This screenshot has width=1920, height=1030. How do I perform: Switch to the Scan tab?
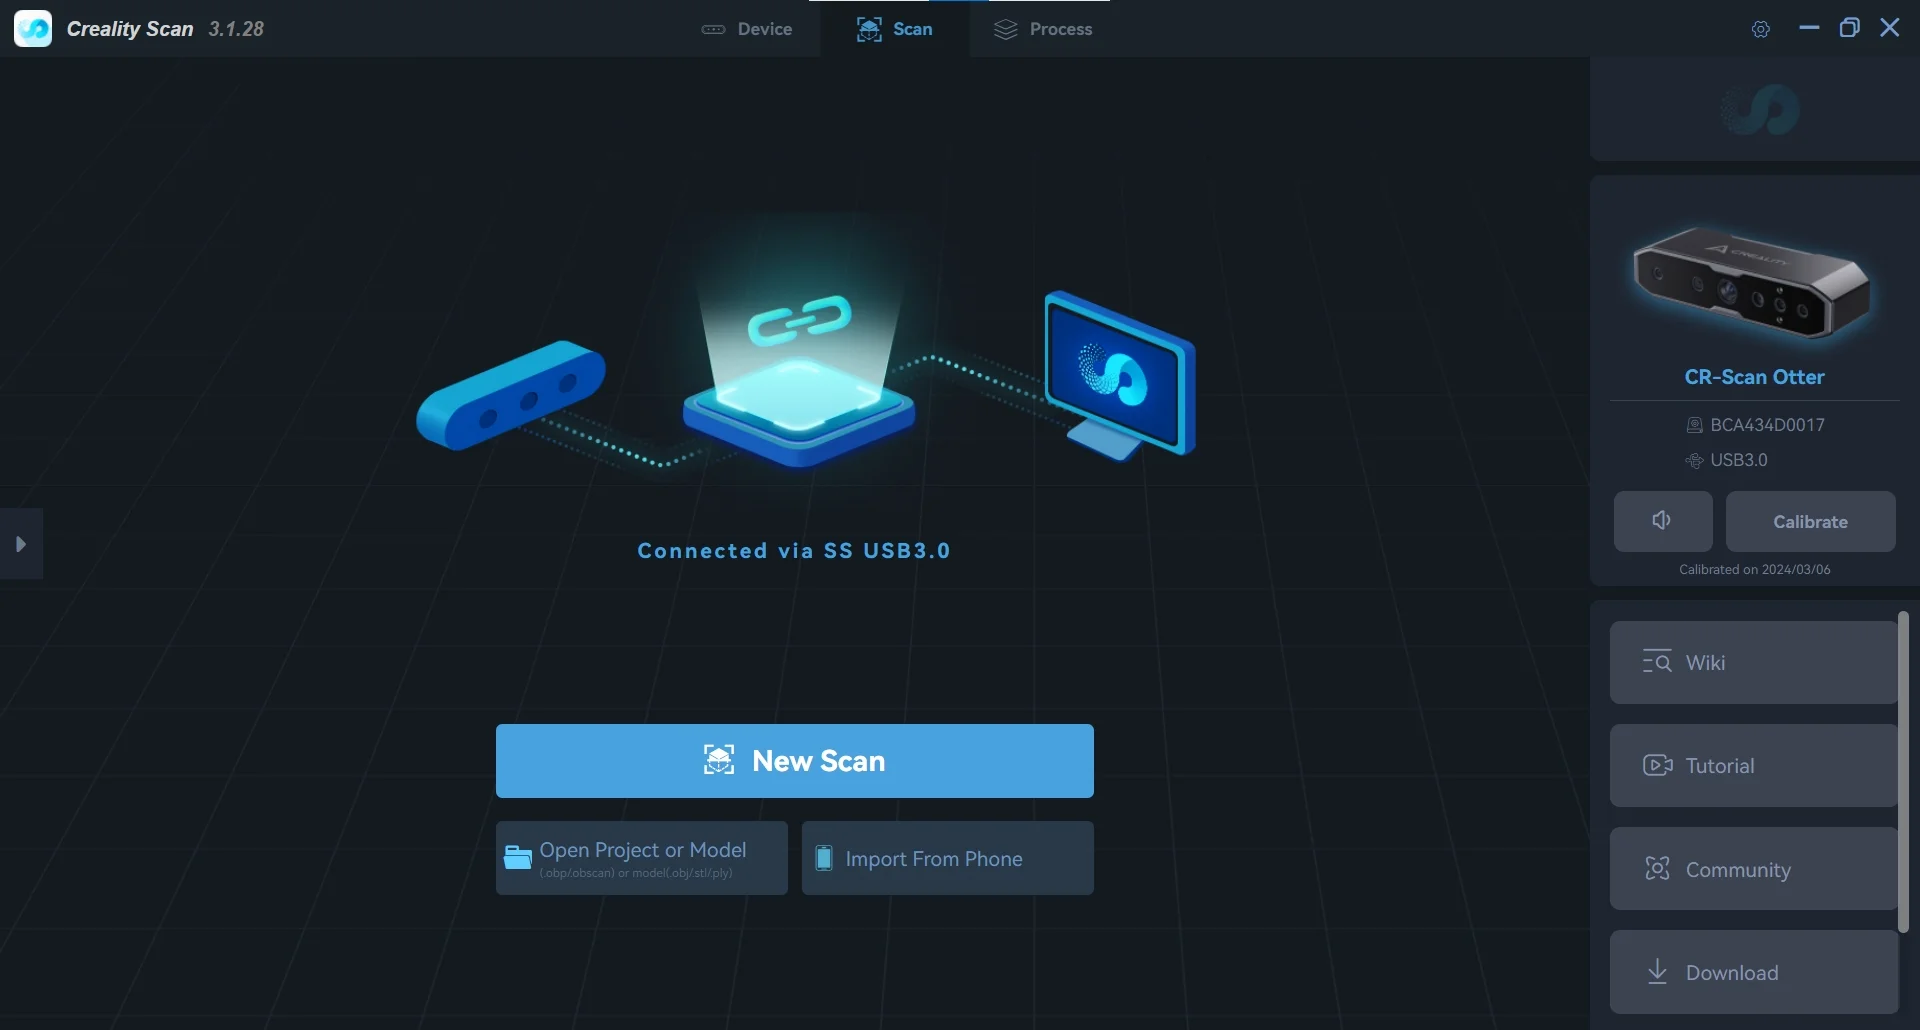pos(895,29)
